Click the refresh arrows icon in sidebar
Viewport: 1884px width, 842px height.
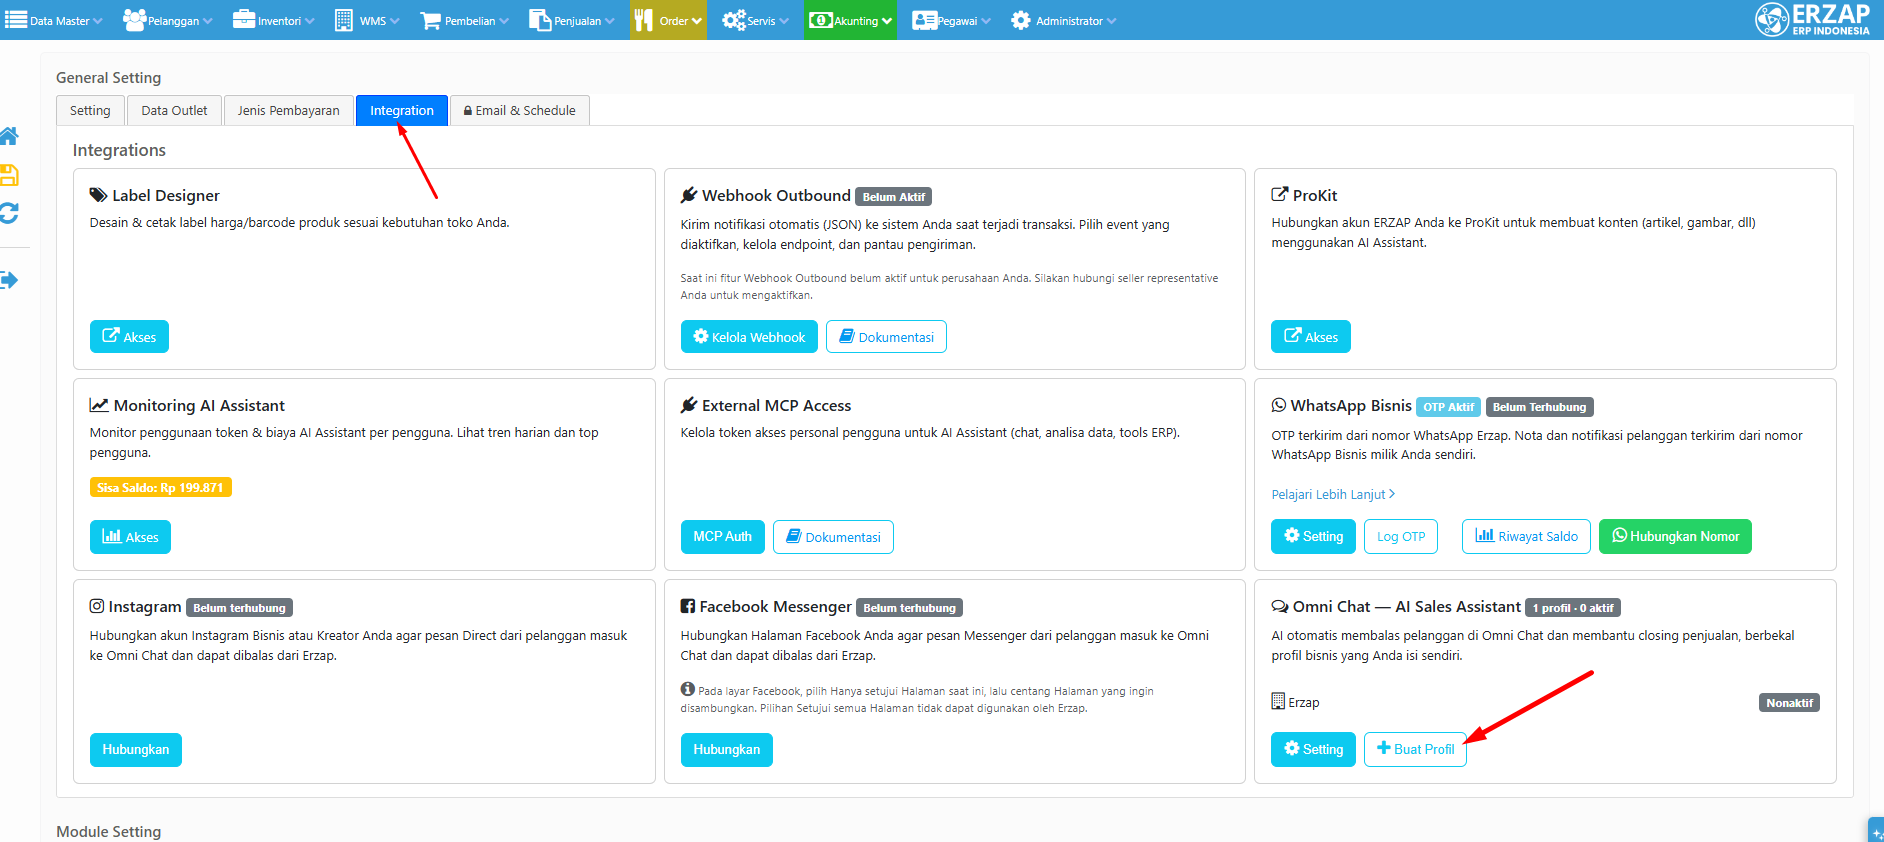9,213
